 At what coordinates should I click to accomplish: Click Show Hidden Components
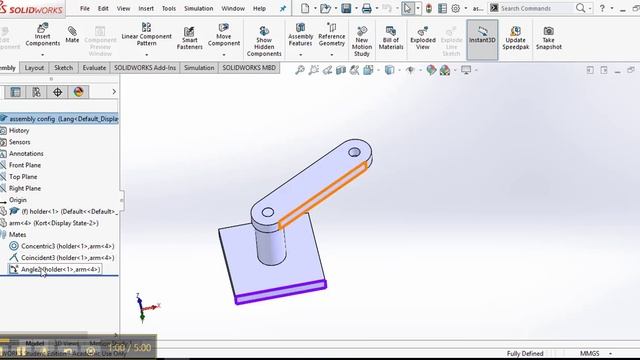pos(264,41)
